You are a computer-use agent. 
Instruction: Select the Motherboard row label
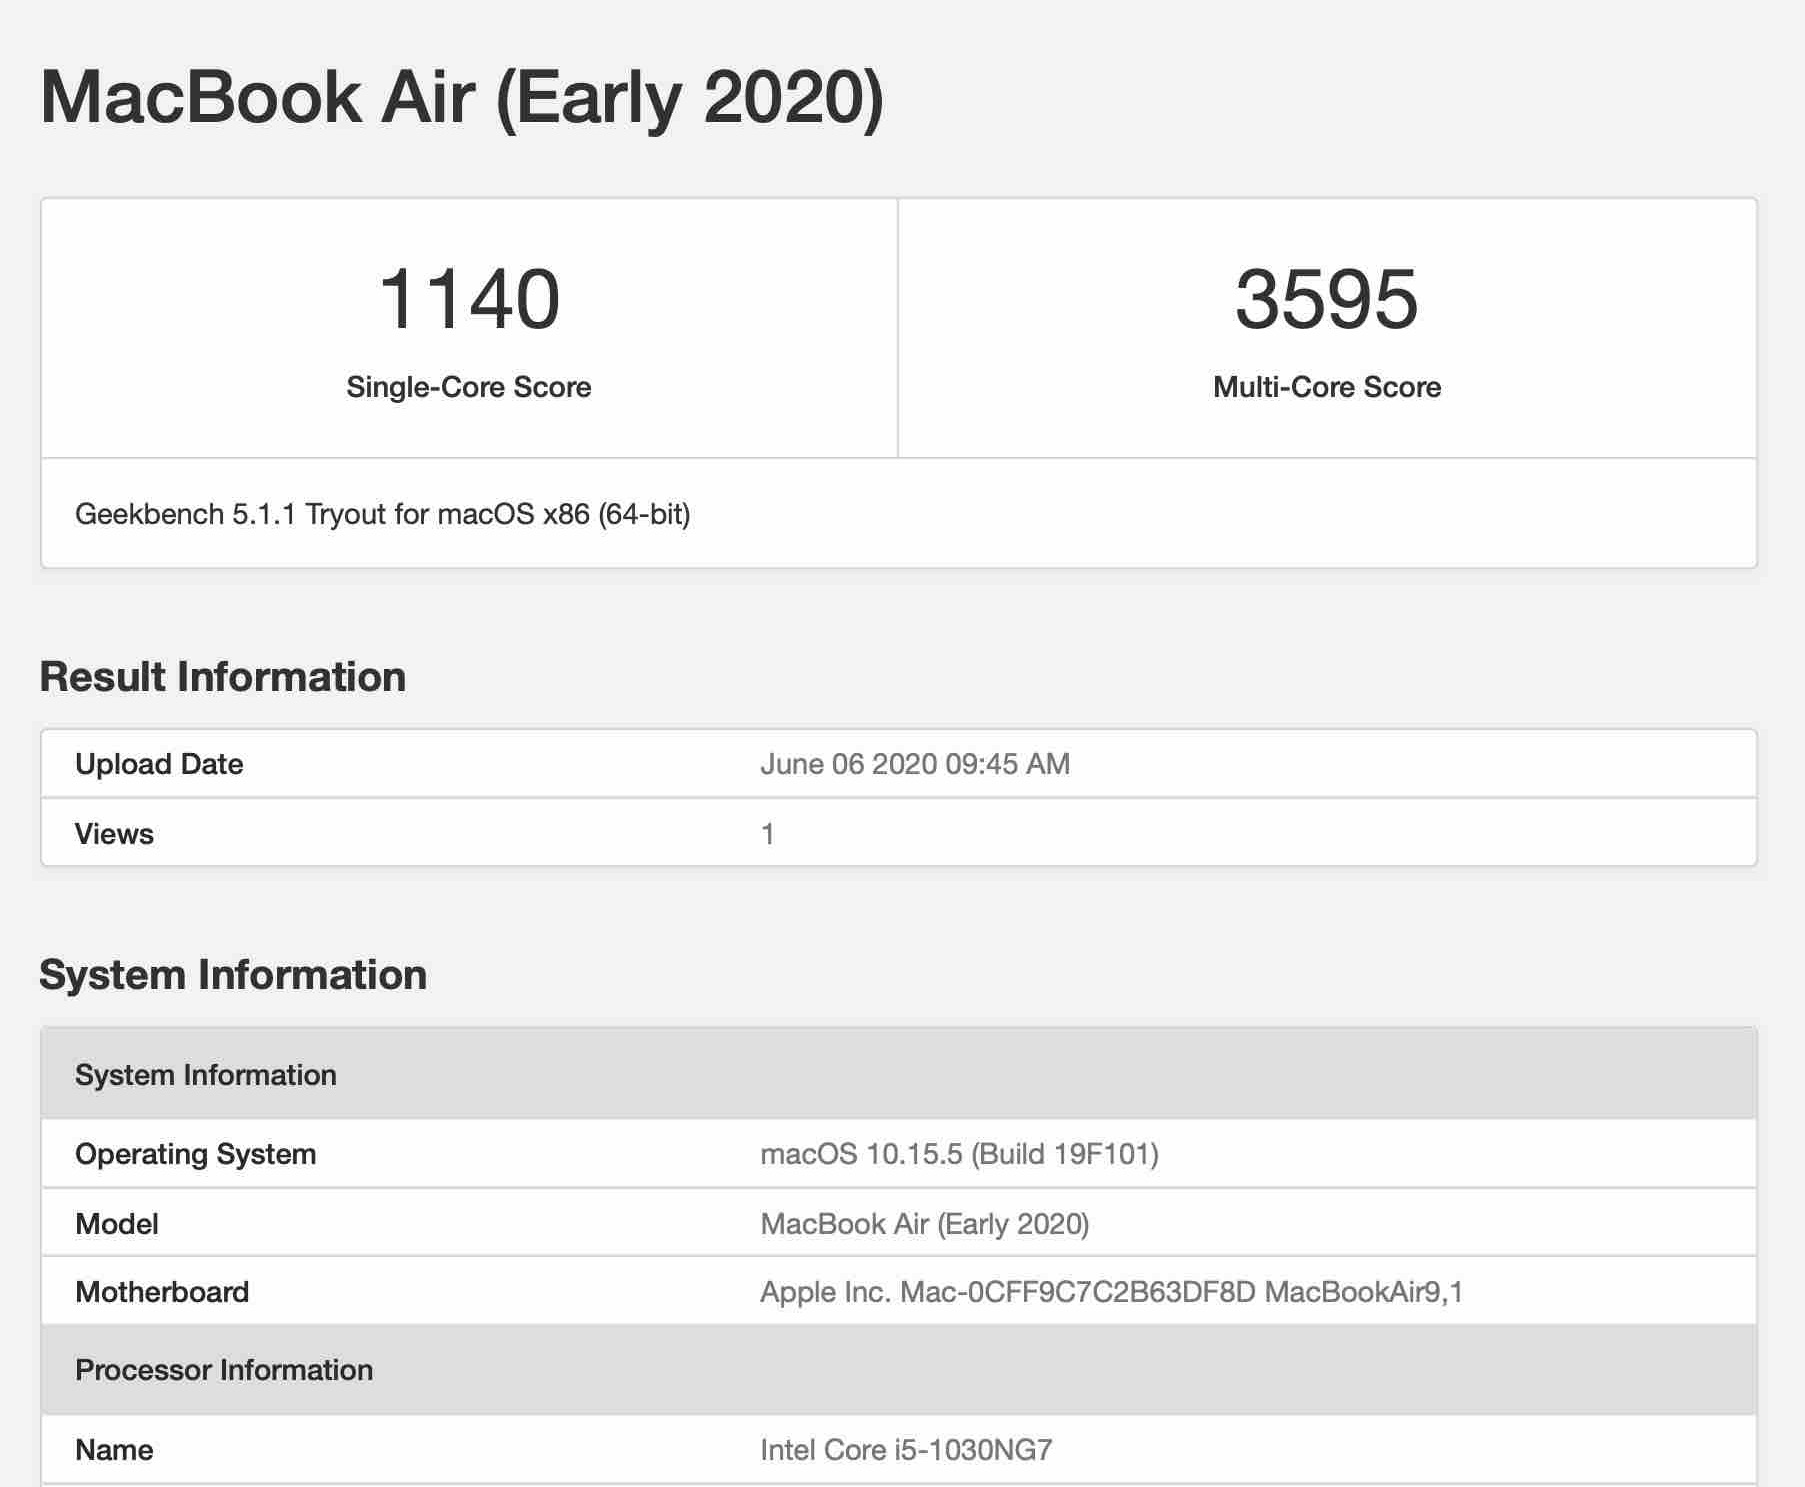(x=162, y=1292)
